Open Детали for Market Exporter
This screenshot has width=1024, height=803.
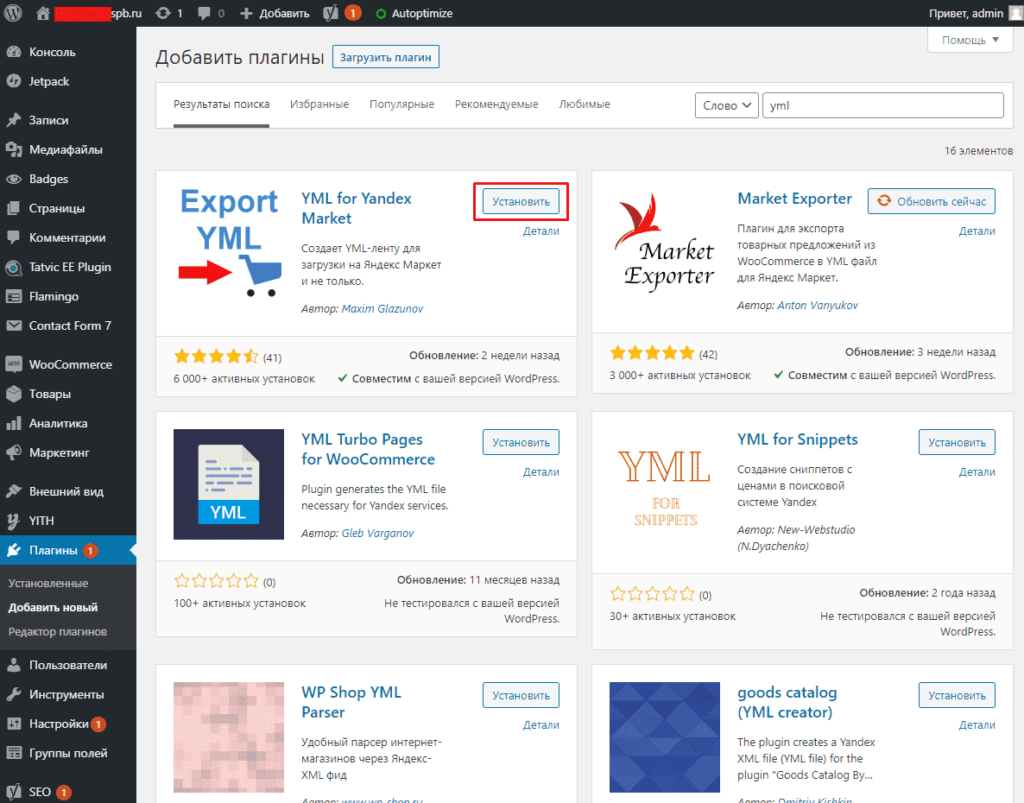(x=977, y=231)
